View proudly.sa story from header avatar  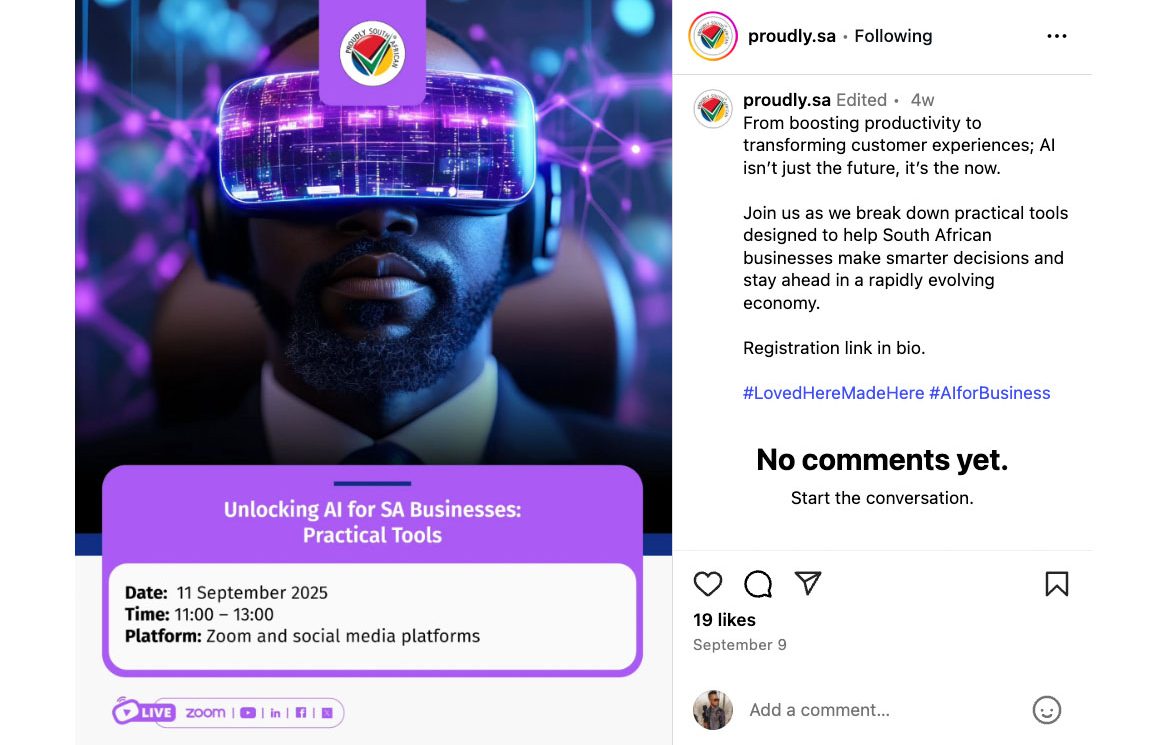712,36
